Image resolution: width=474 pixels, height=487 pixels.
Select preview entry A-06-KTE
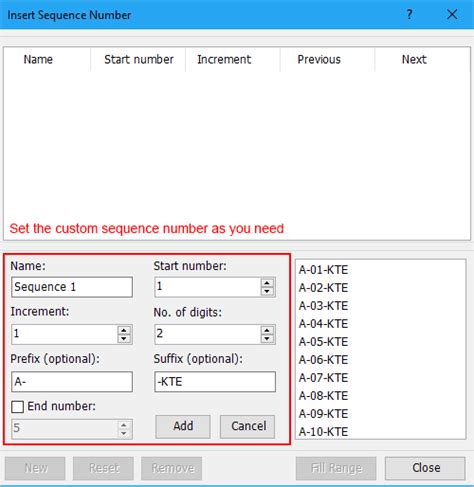click(x=323, y=360)
